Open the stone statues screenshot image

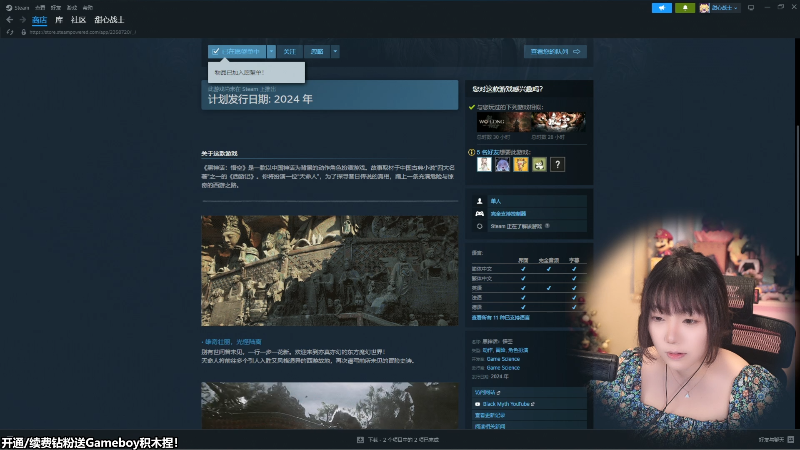pyautogui.click(x=330, y=271)
